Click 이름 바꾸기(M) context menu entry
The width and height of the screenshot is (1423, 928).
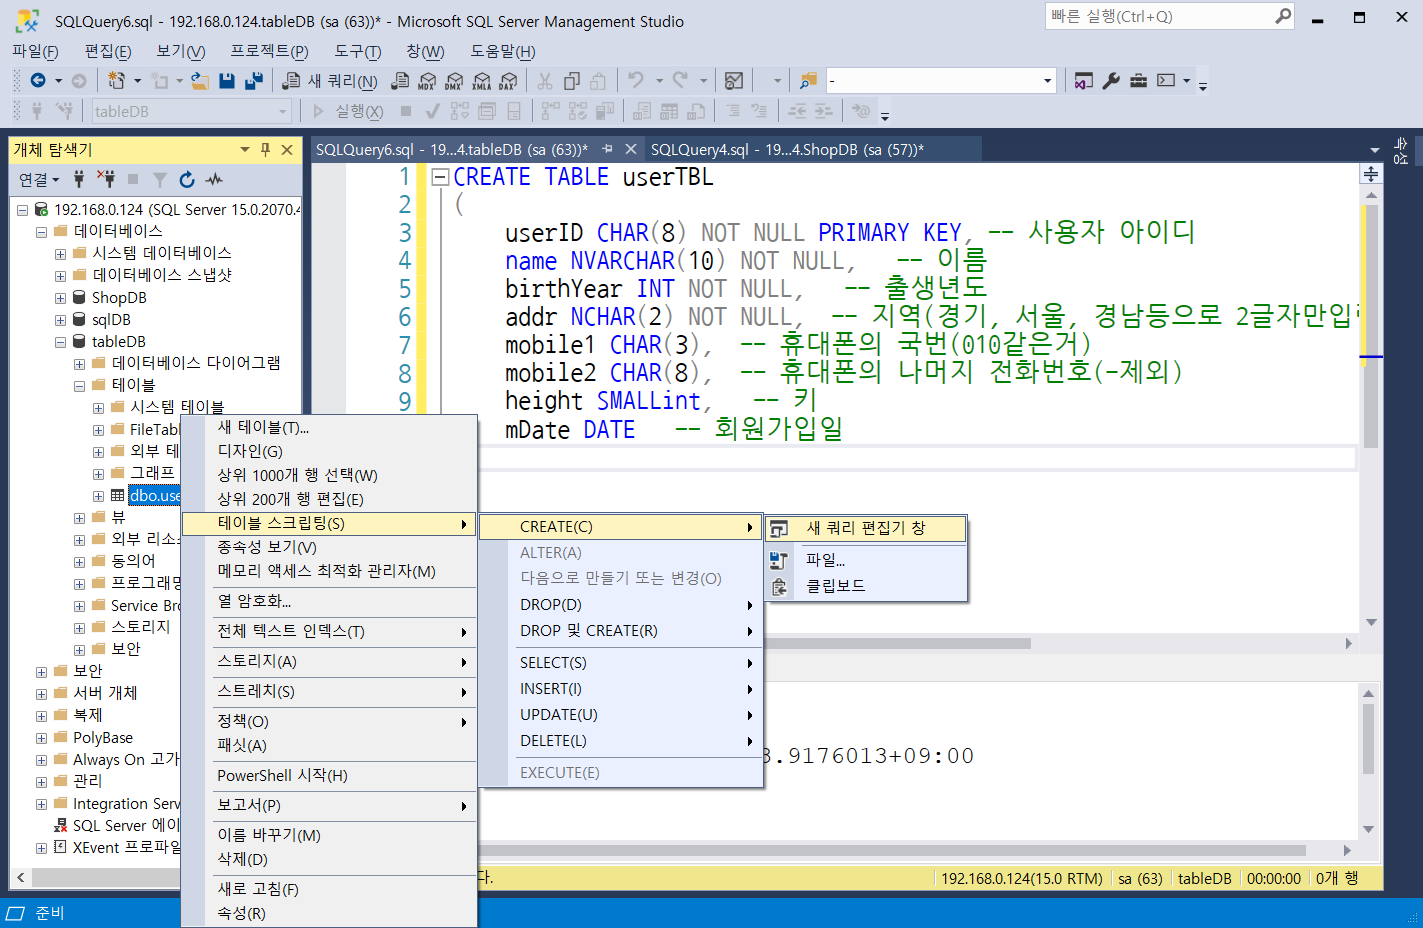329,835
